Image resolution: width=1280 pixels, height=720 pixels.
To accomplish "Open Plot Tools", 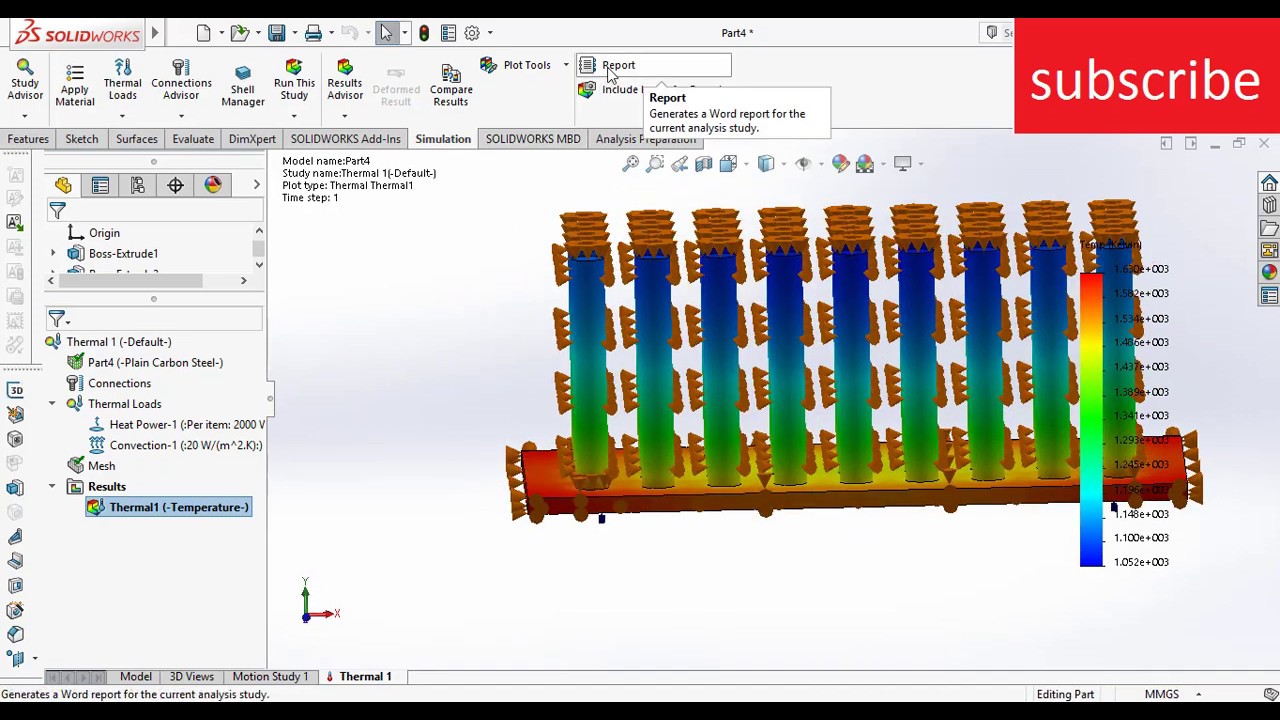I will click(516, 65).
